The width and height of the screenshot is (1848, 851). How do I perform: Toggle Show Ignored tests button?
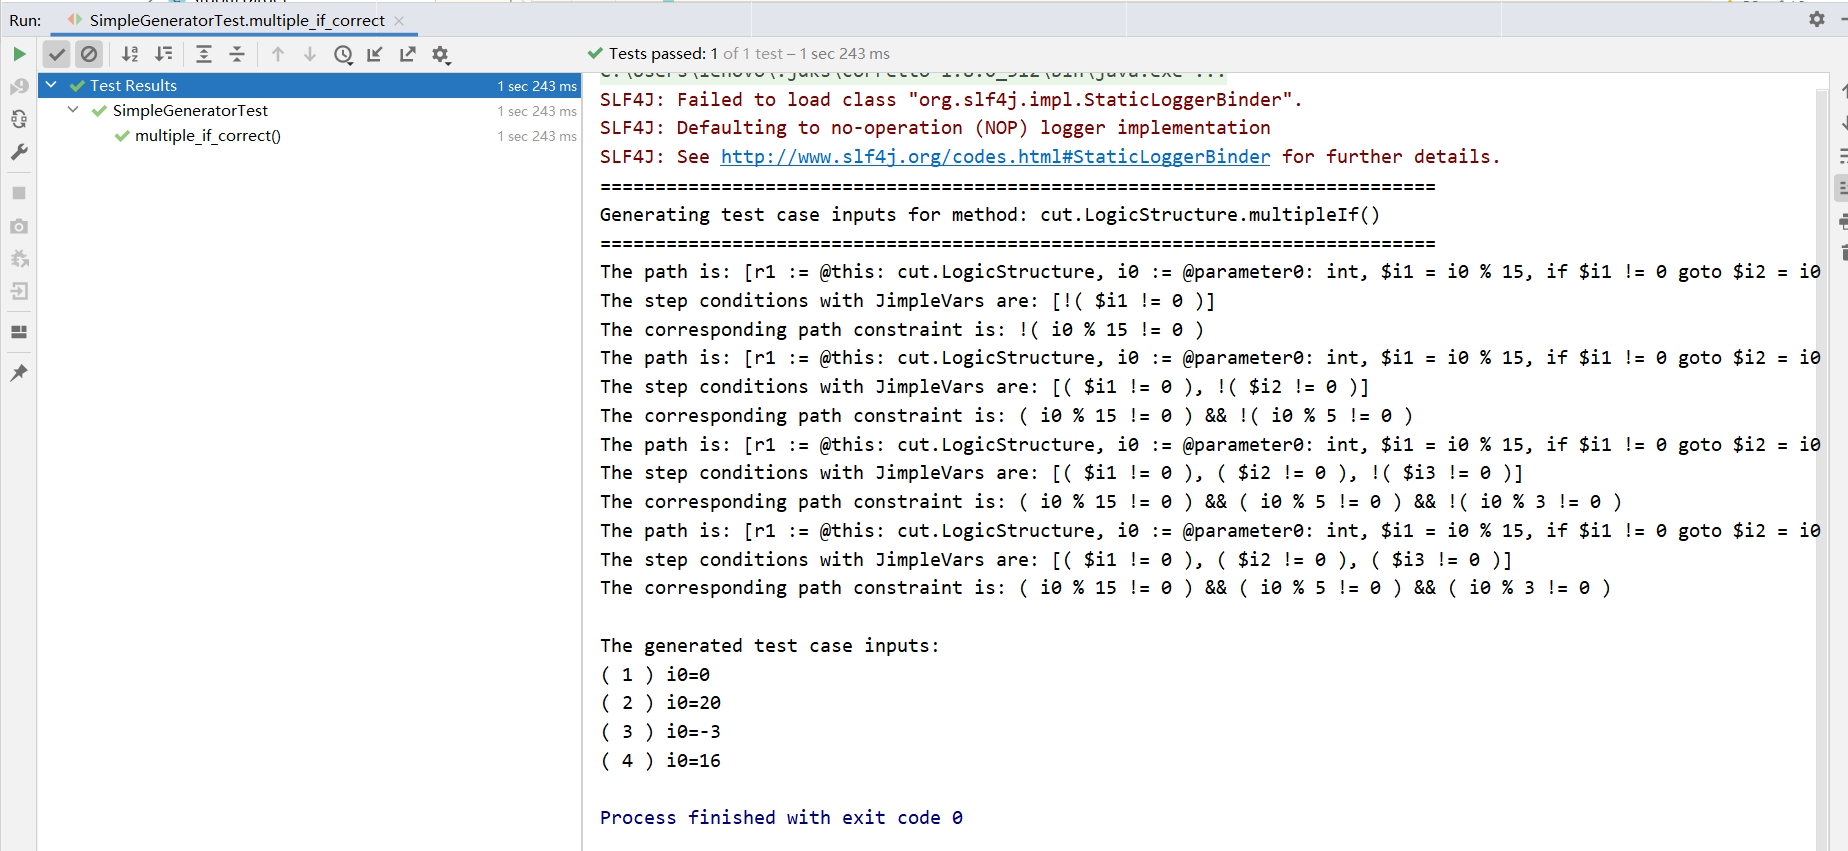pos(89,54)
